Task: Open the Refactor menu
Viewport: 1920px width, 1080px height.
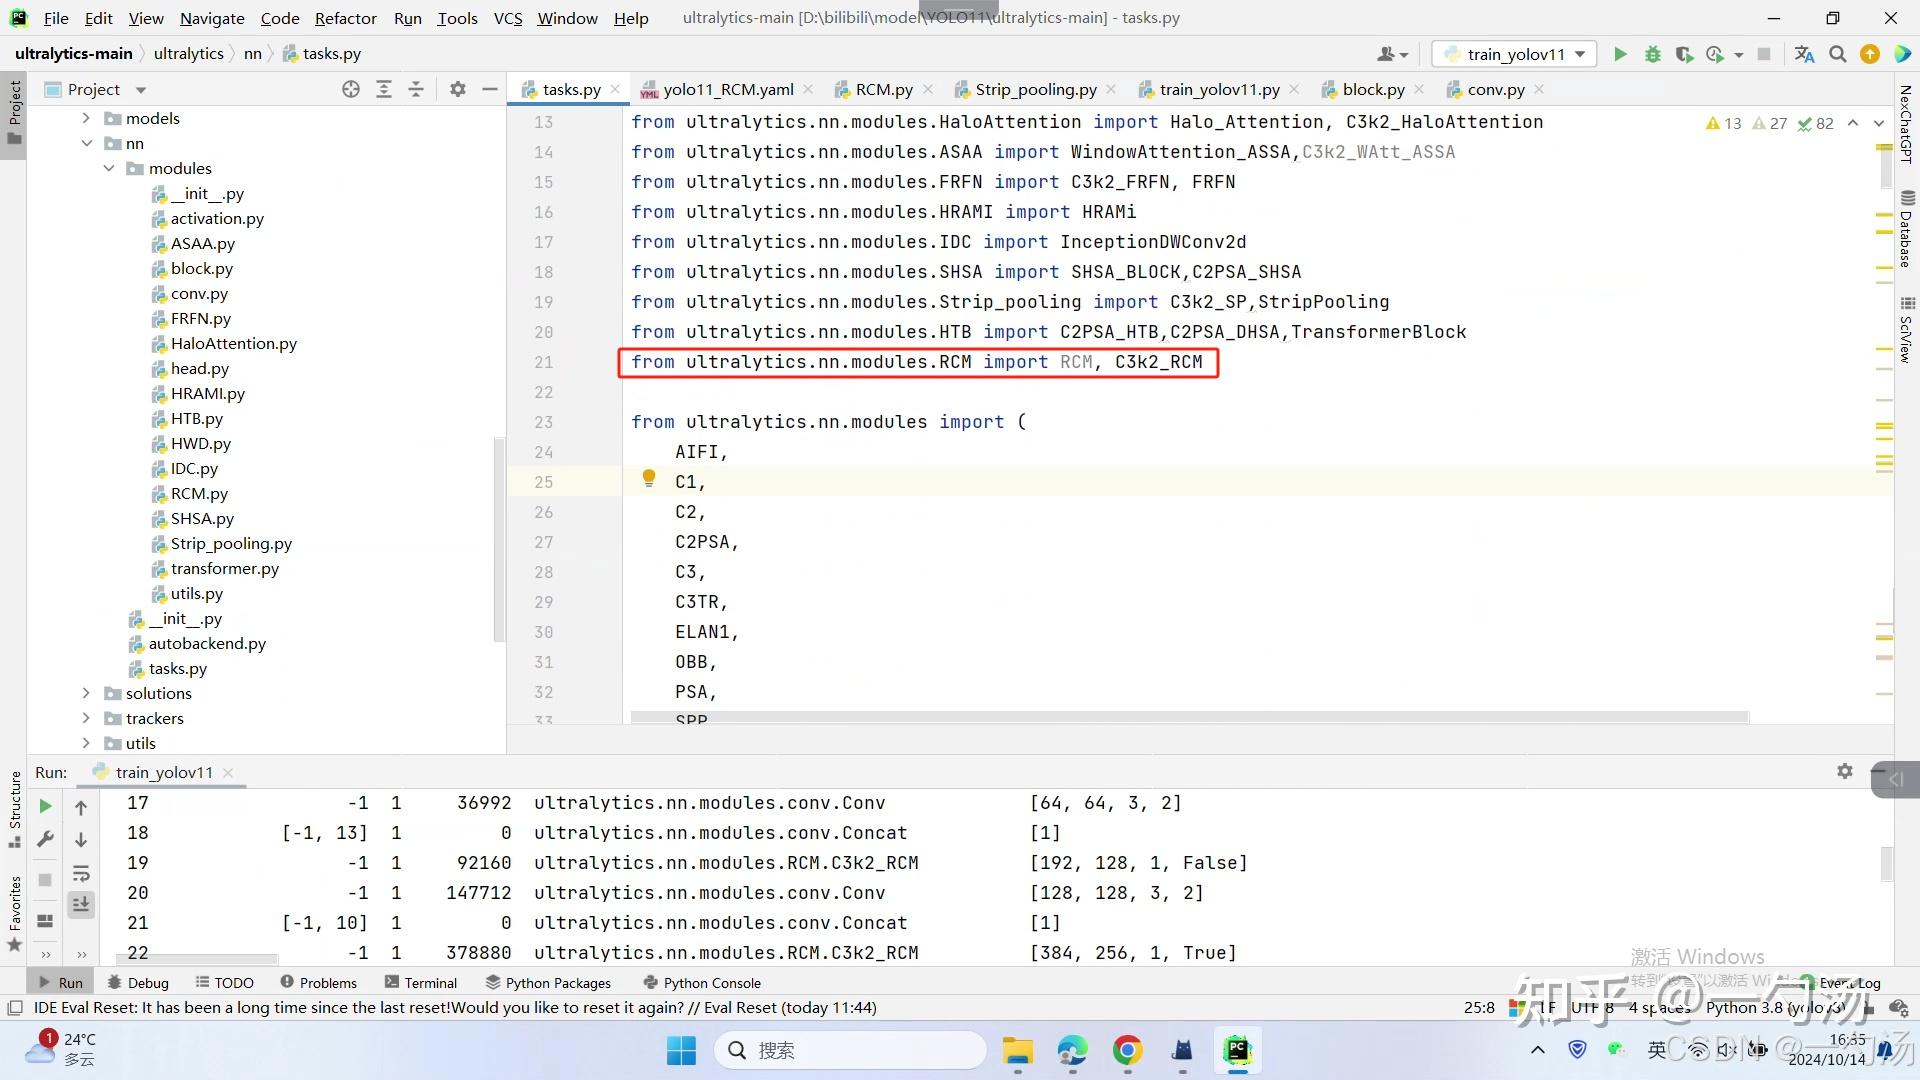Action: 345,18
